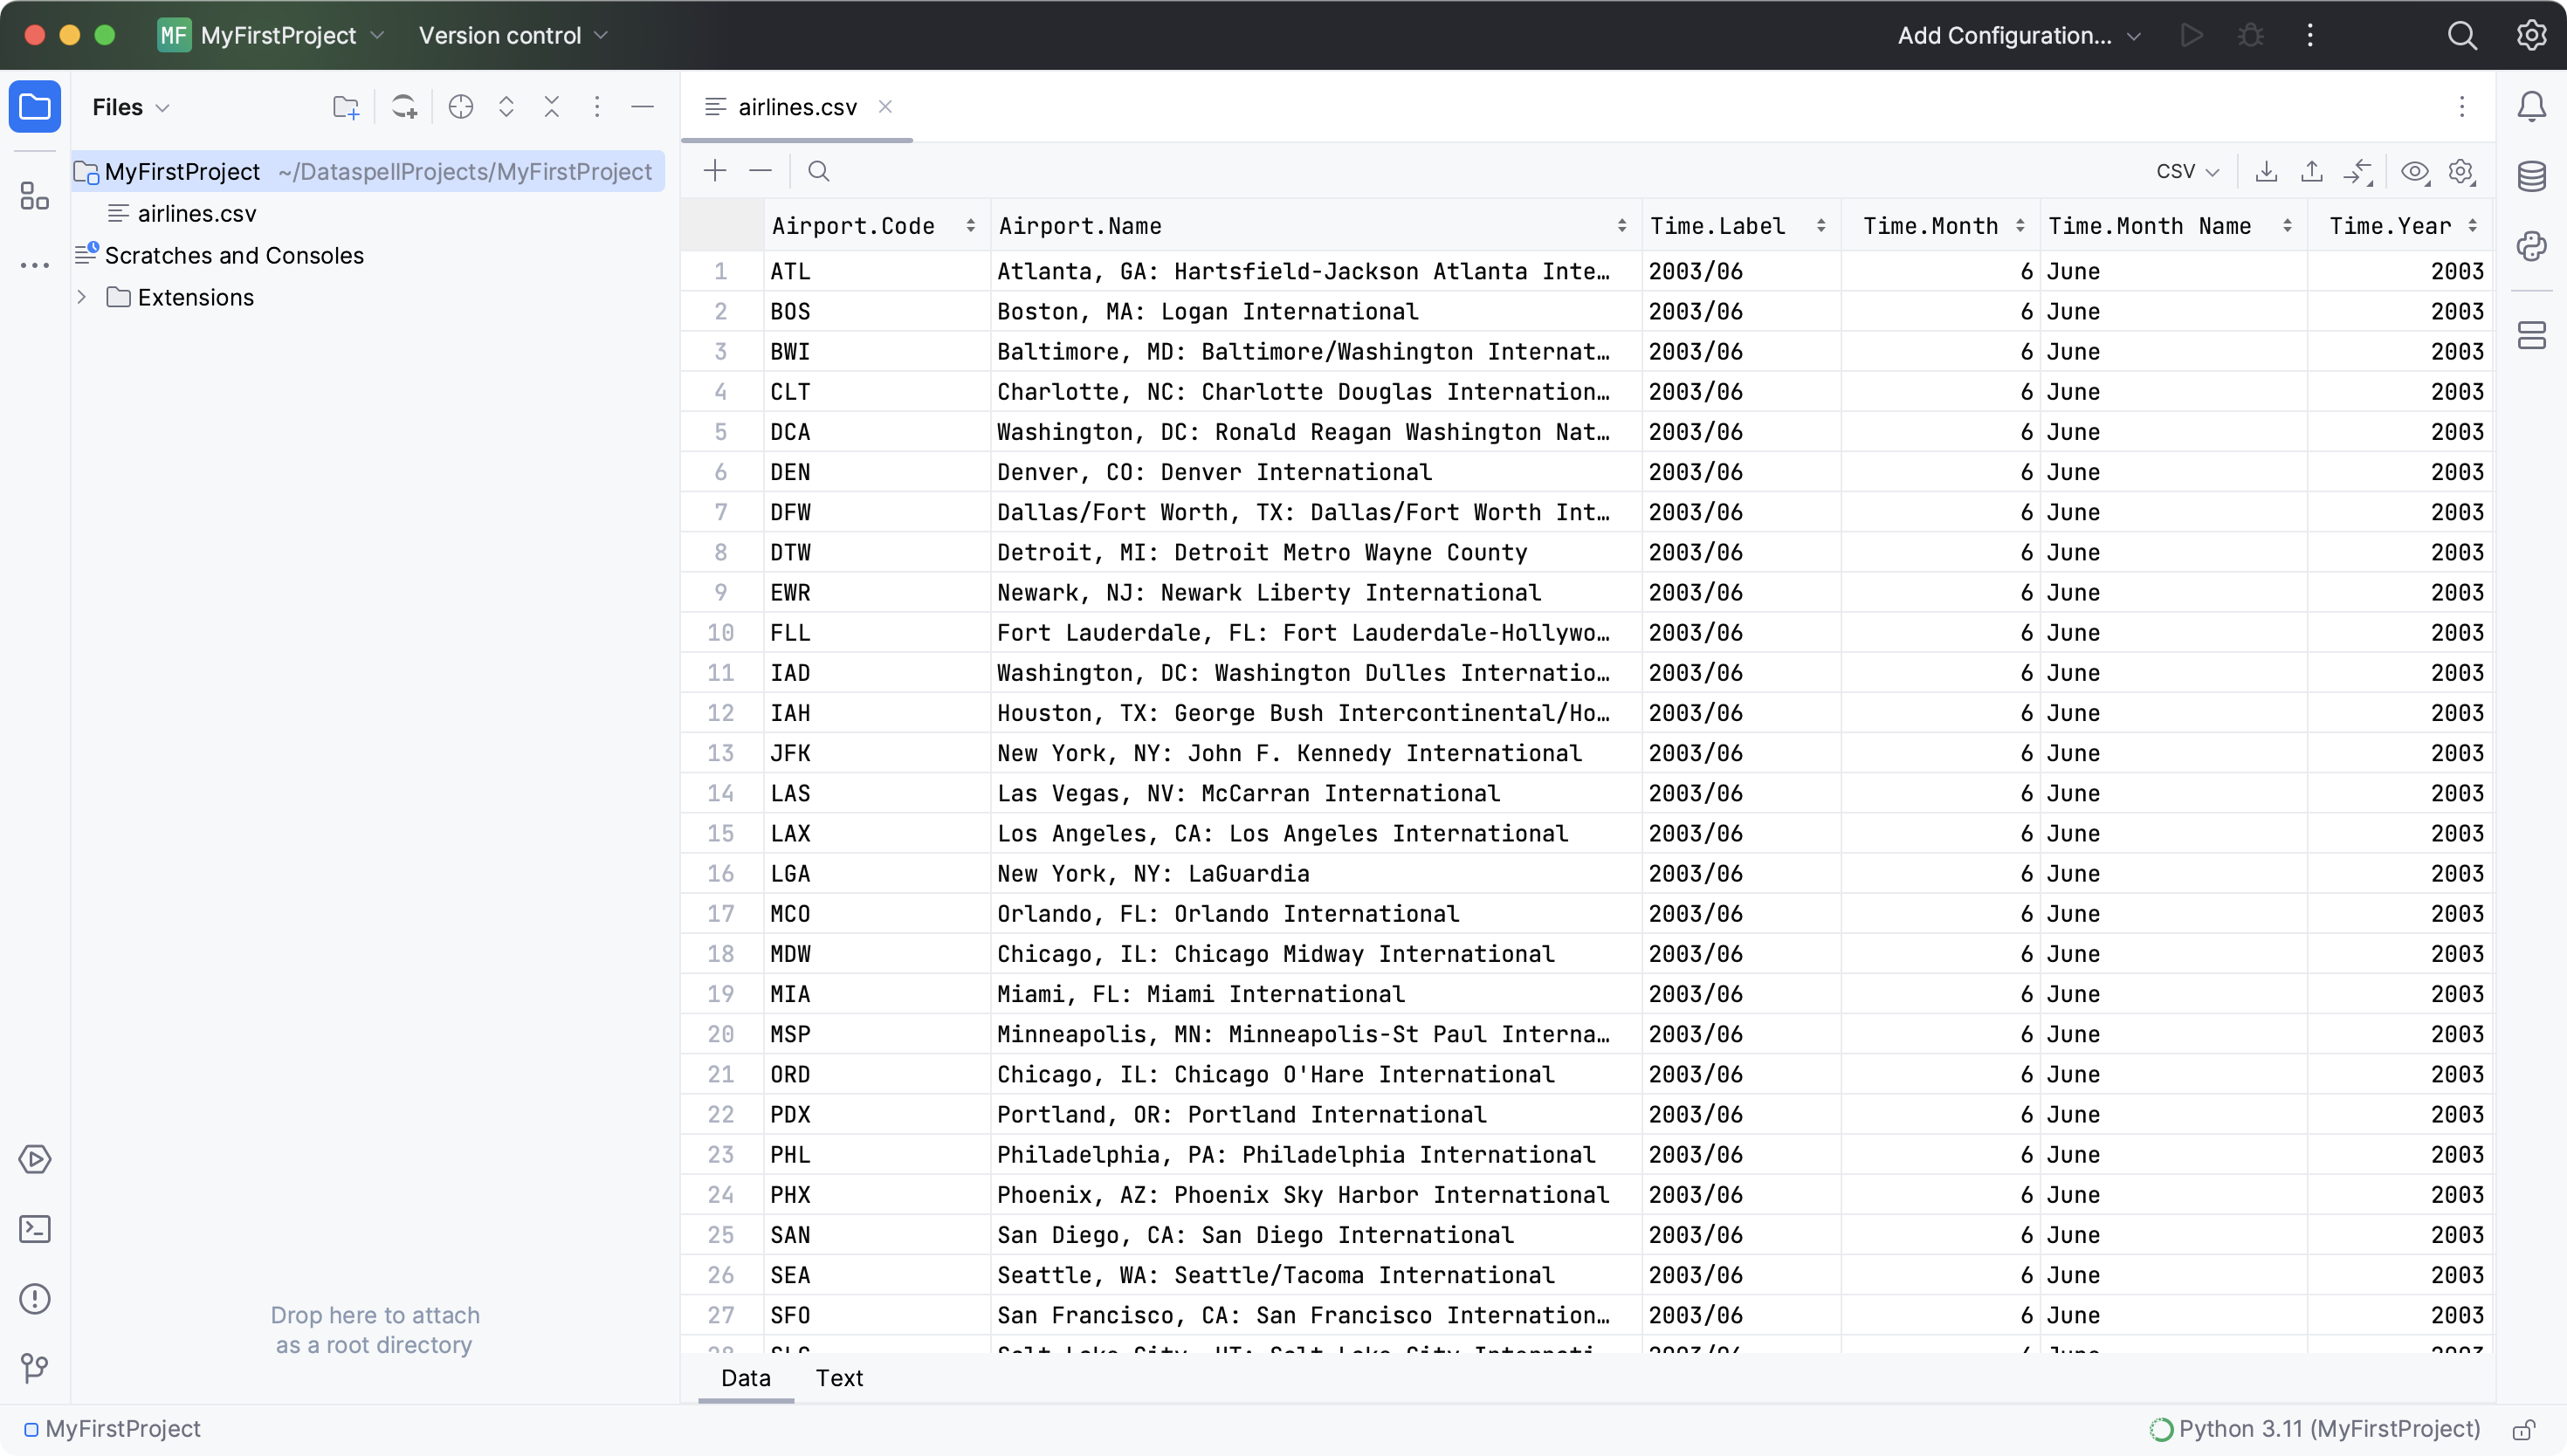
Task: Click the attach directory refresh-plus icon
Action: pos(404,107)
